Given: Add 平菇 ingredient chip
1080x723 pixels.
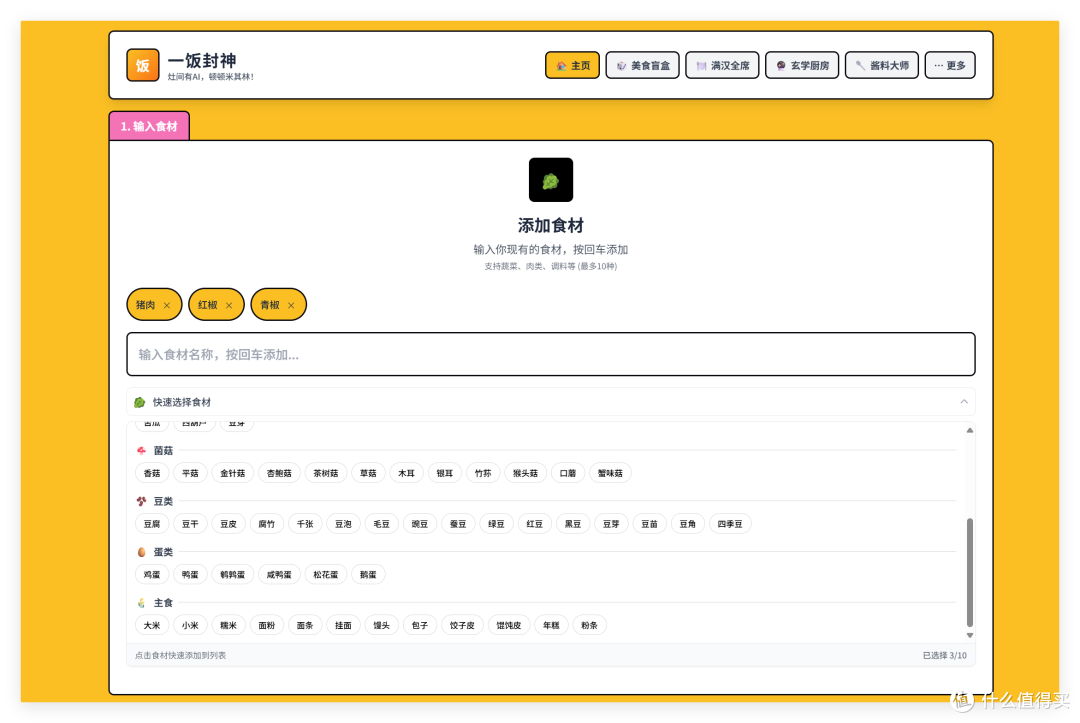Looking at the screenshot, I should 190,473.
